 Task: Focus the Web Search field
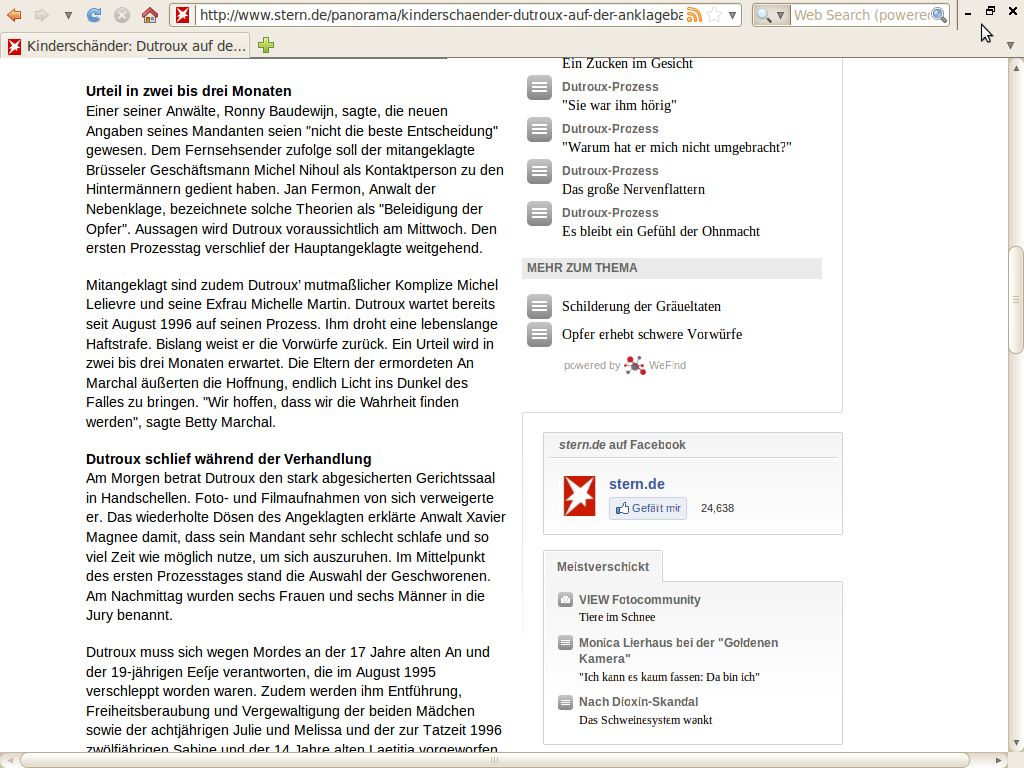[x=861, y=15]
